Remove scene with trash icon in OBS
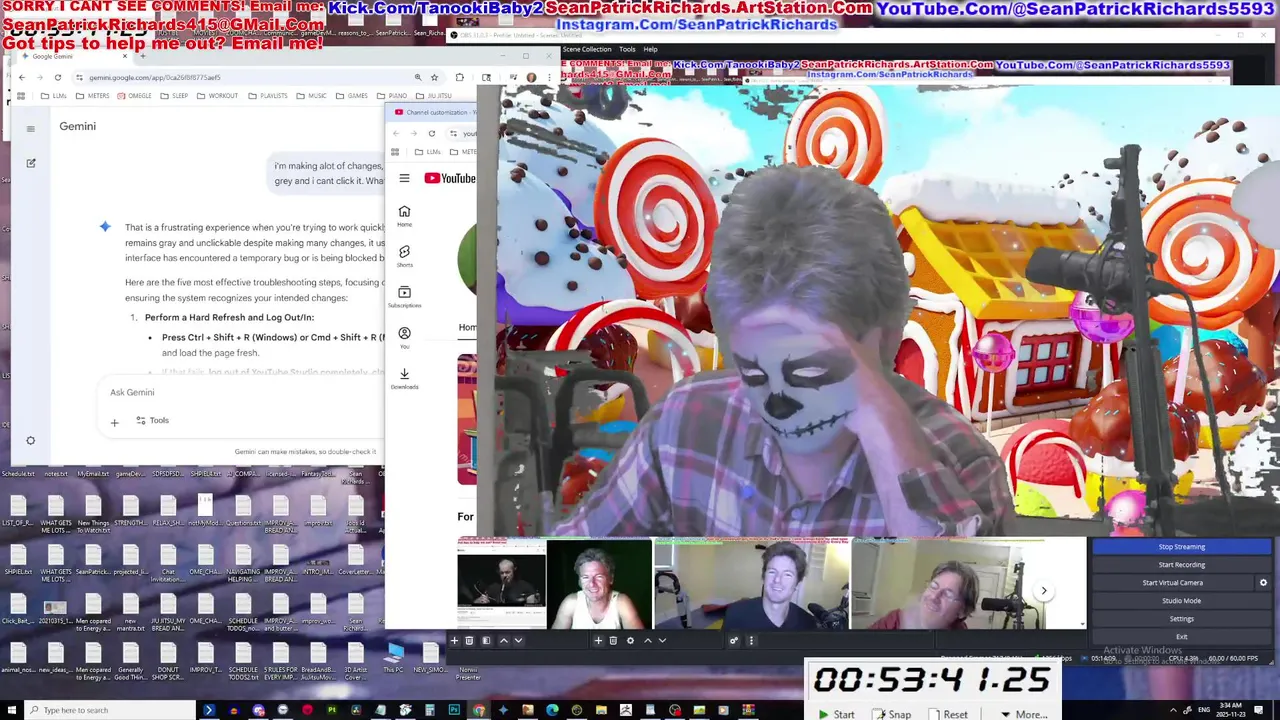Viewport: 1280px width, 720px height. tap(469, 640)
